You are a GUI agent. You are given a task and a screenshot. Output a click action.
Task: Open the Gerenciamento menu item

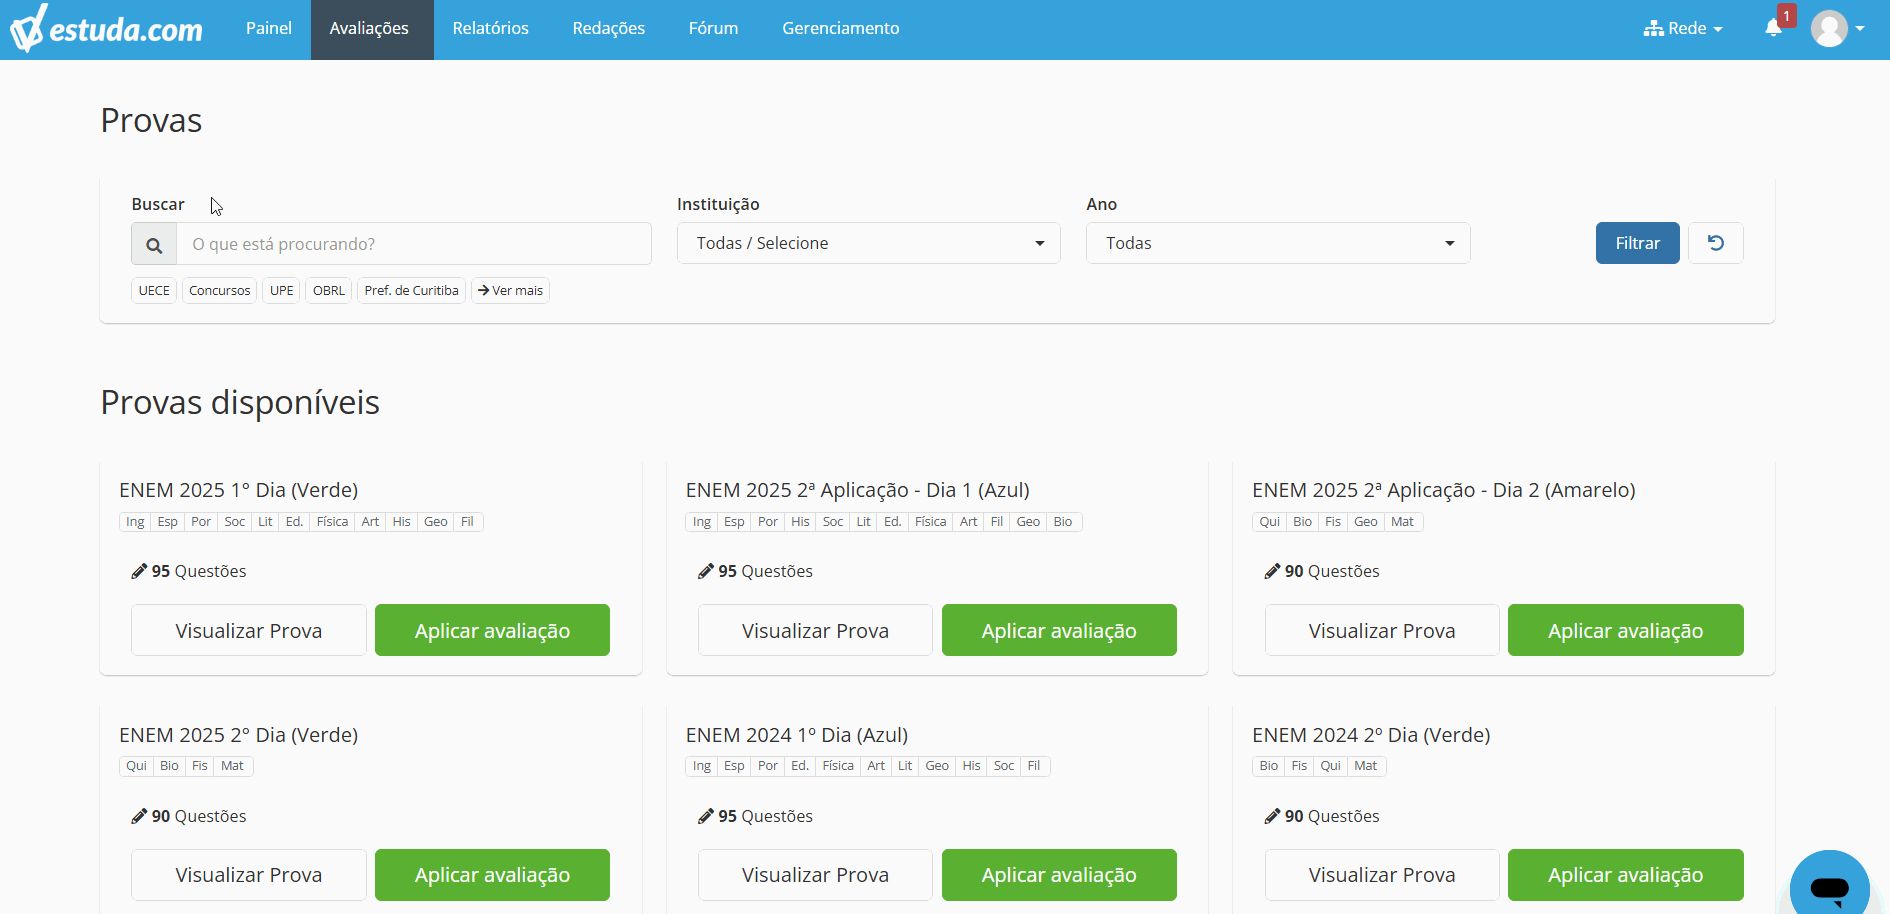pos(841,29)
